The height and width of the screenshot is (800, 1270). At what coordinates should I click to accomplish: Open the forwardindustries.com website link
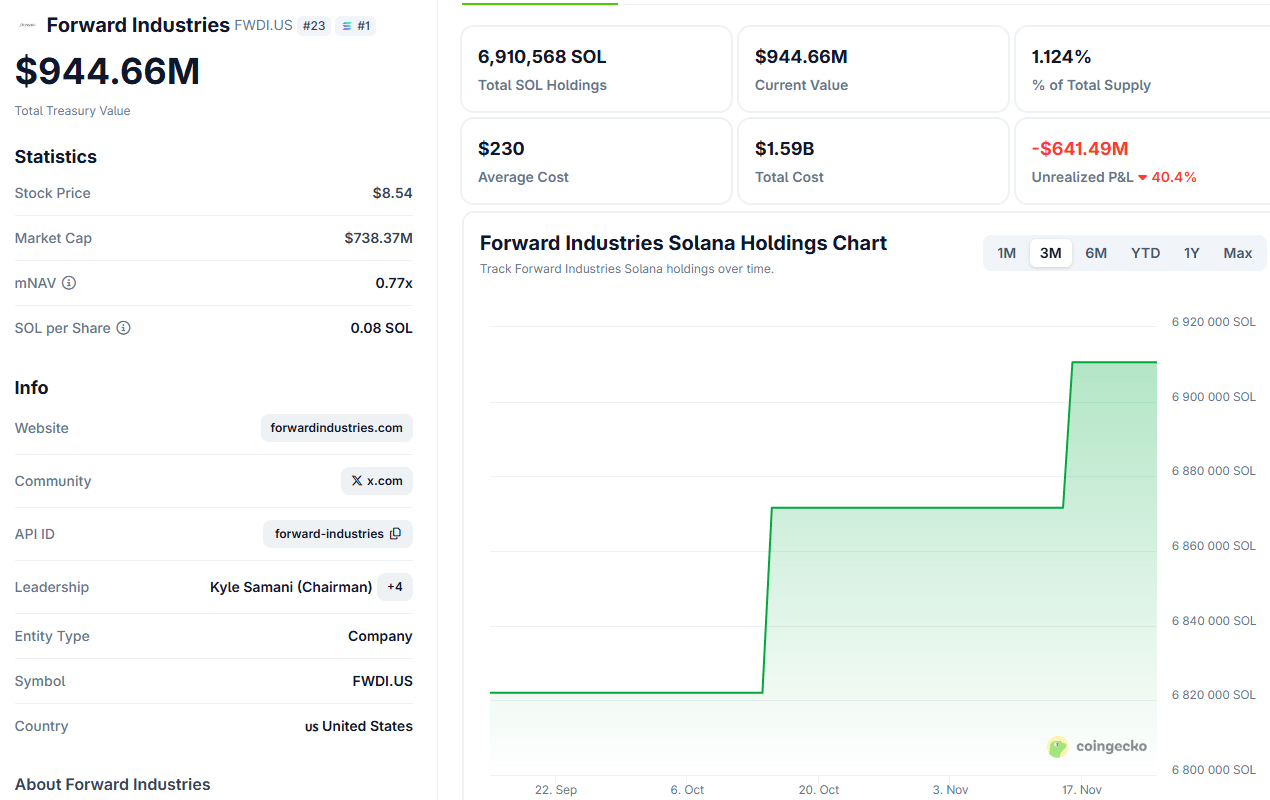336,428
